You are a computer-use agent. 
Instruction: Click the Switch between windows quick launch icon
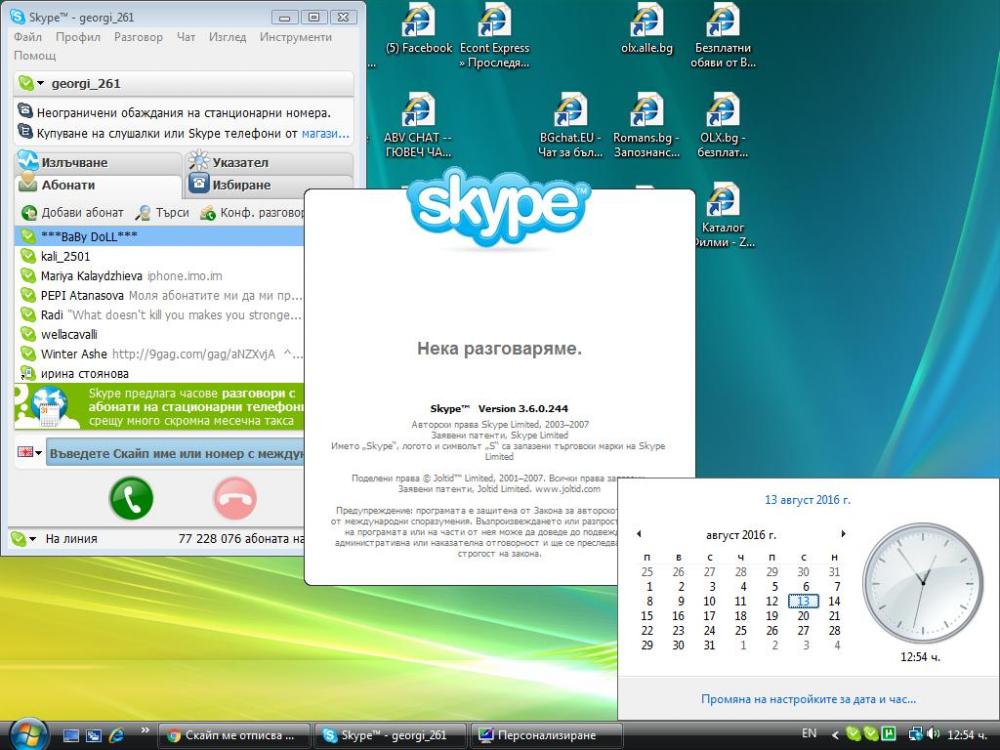click(x=93, y=735)
